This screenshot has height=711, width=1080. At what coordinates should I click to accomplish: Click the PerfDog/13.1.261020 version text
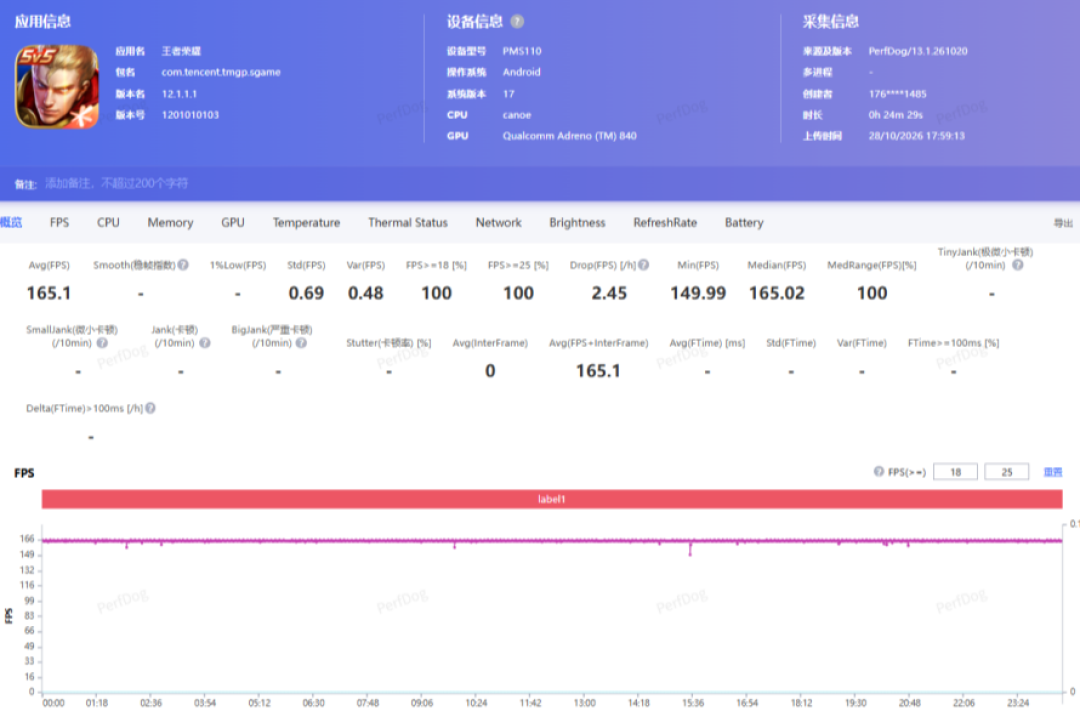point(917,51)
